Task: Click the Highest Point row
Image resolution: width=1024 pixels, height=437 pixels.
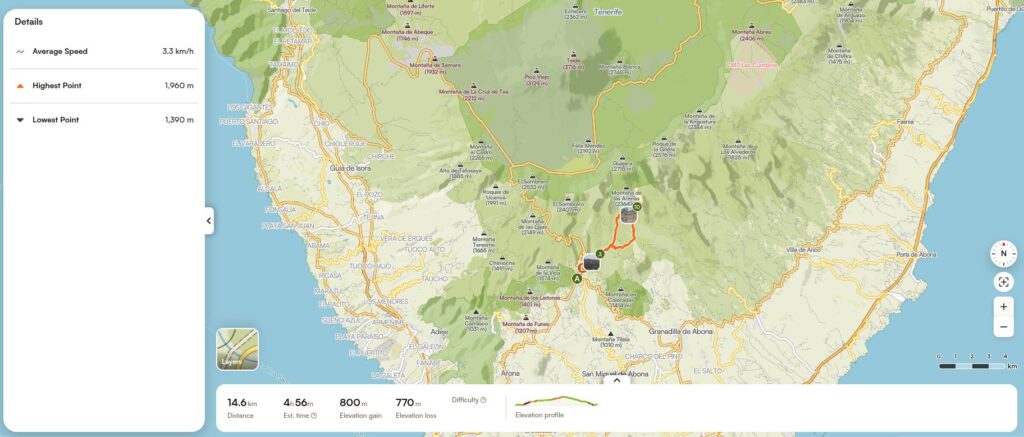Action: [104, 86]
